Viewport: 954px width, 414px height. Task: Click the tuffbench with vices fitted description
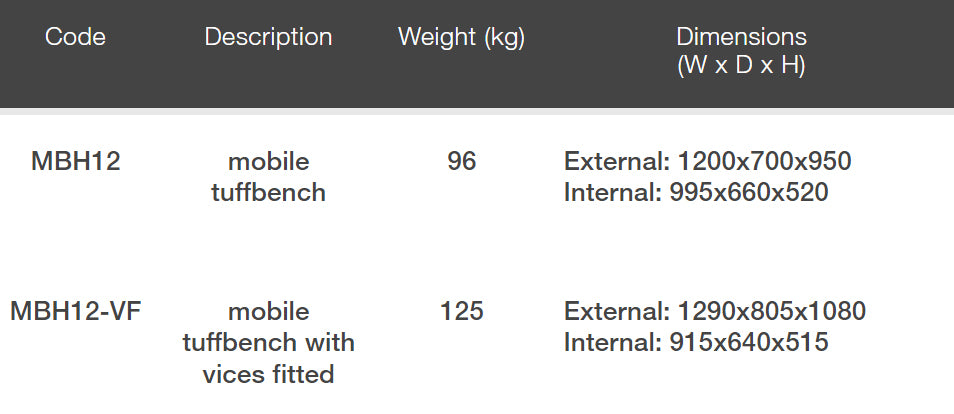pos(268,343)
